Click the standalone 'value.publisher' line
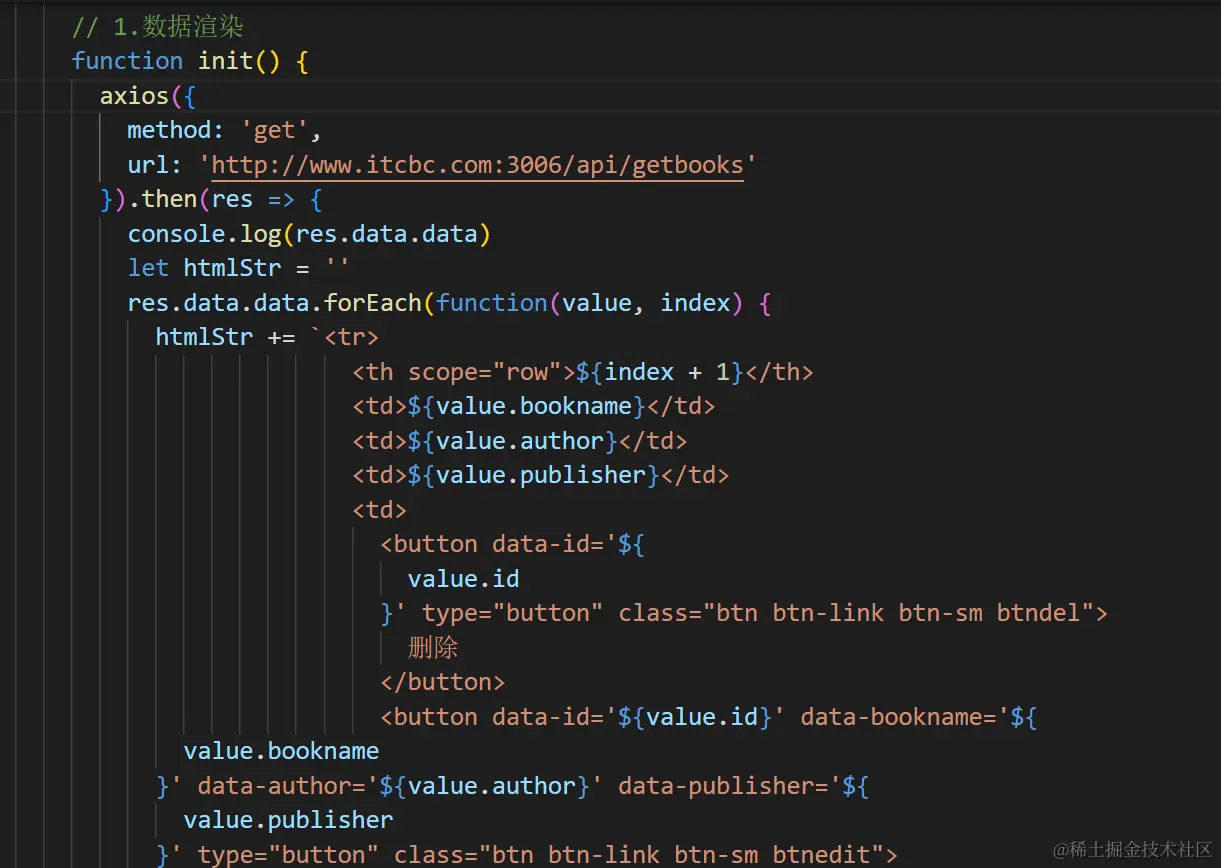Image resolution: width=1221 pixels, height=868 pixels. point(289,820)
